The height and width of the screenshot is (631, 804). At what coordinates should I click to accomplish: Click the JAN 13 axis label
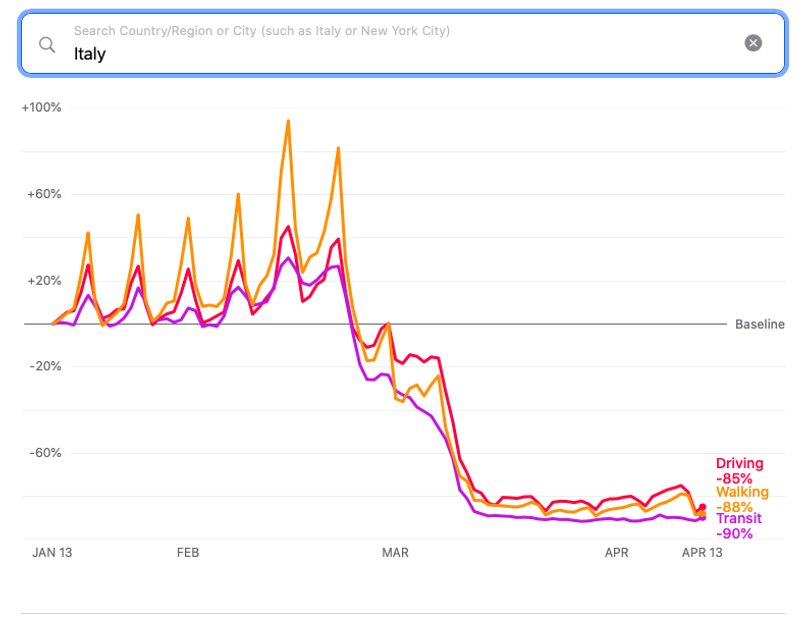point(52,553)
